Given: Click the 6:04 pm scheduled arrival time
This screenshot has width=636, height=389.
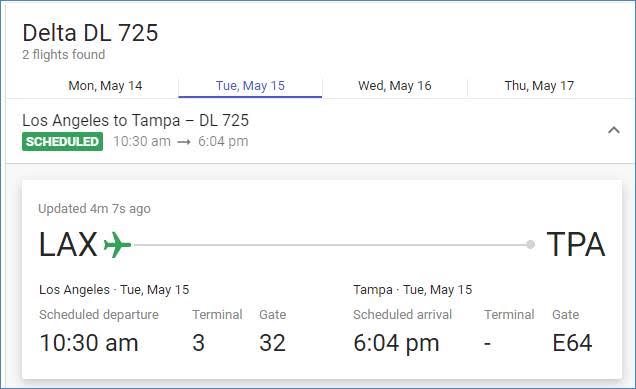Looking at the screenshot, I should click(x=396, y=343).
